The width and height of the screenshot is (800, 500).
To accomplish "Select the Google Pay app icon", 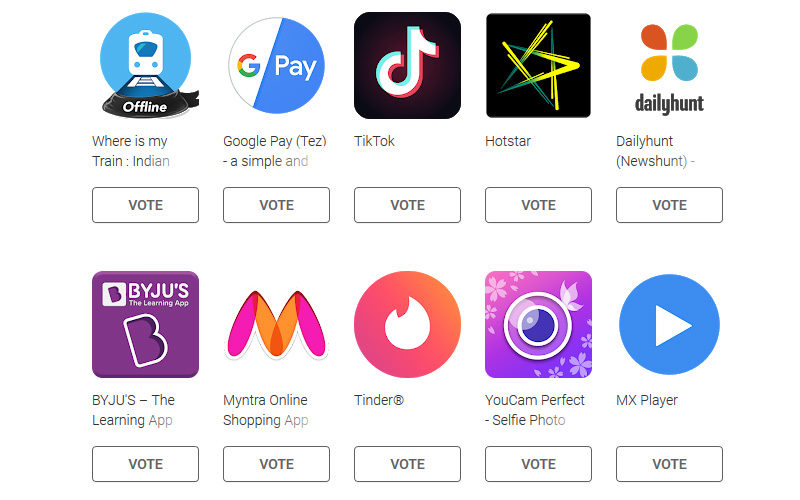I will 277,65.
